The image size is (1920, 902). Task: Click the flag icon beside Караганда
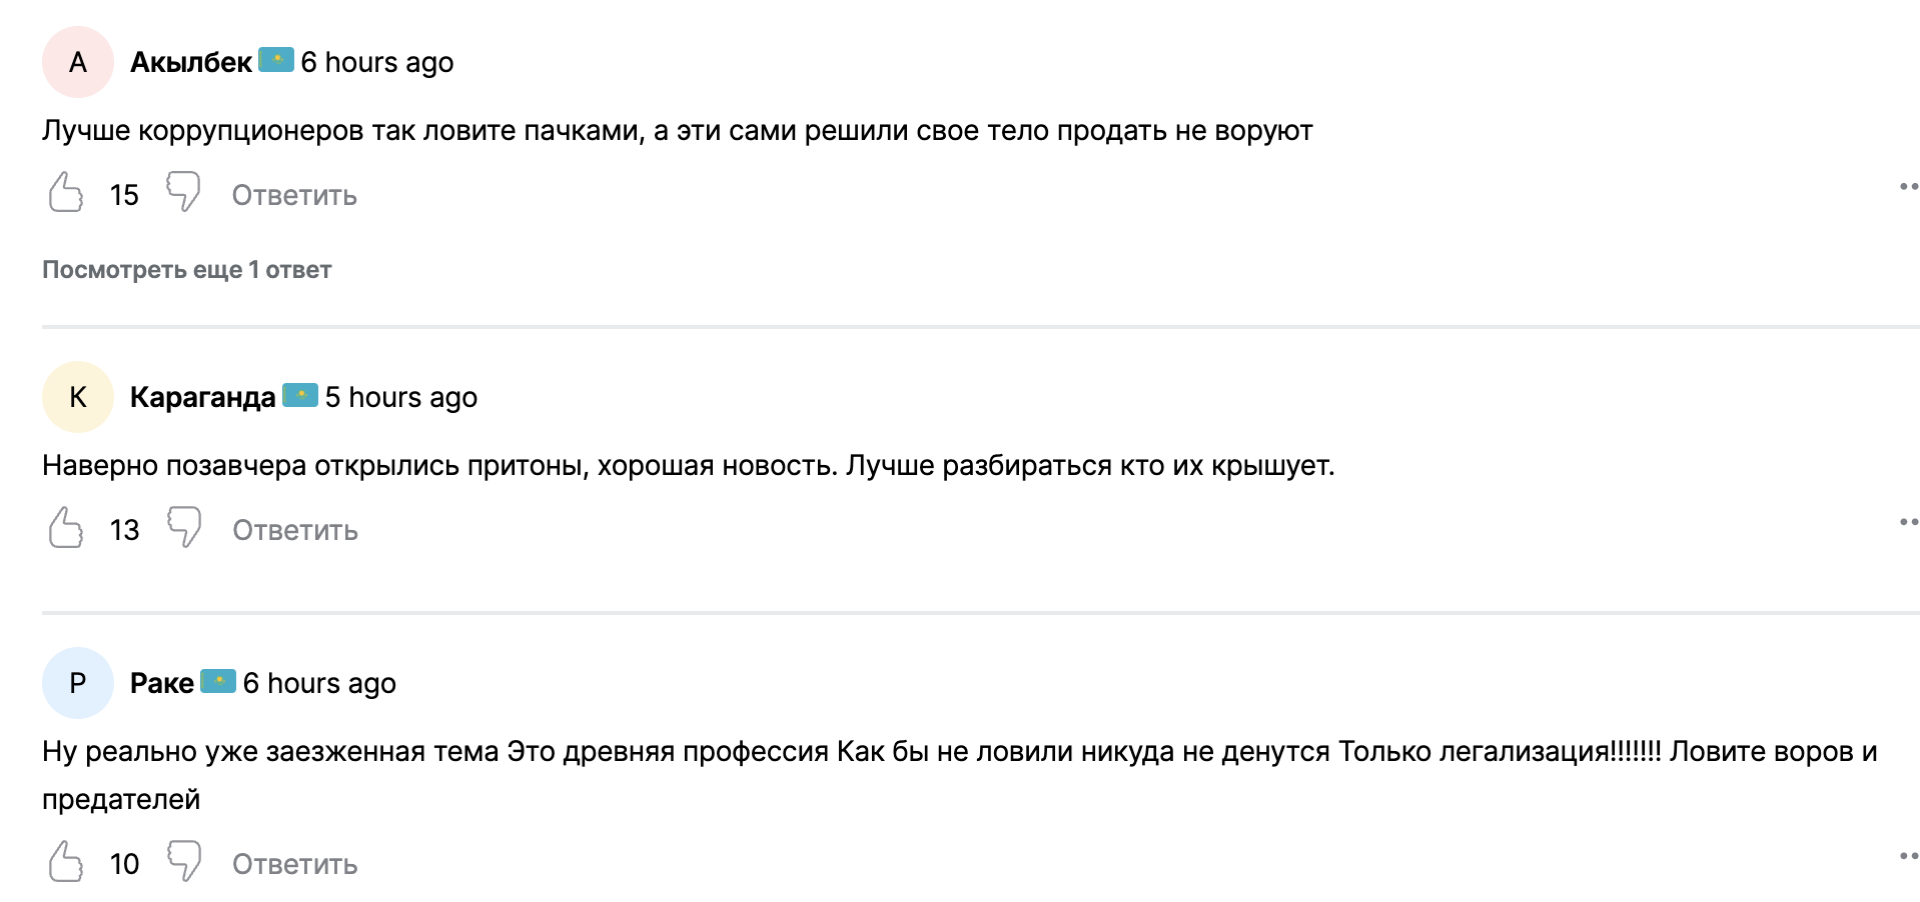300,395
